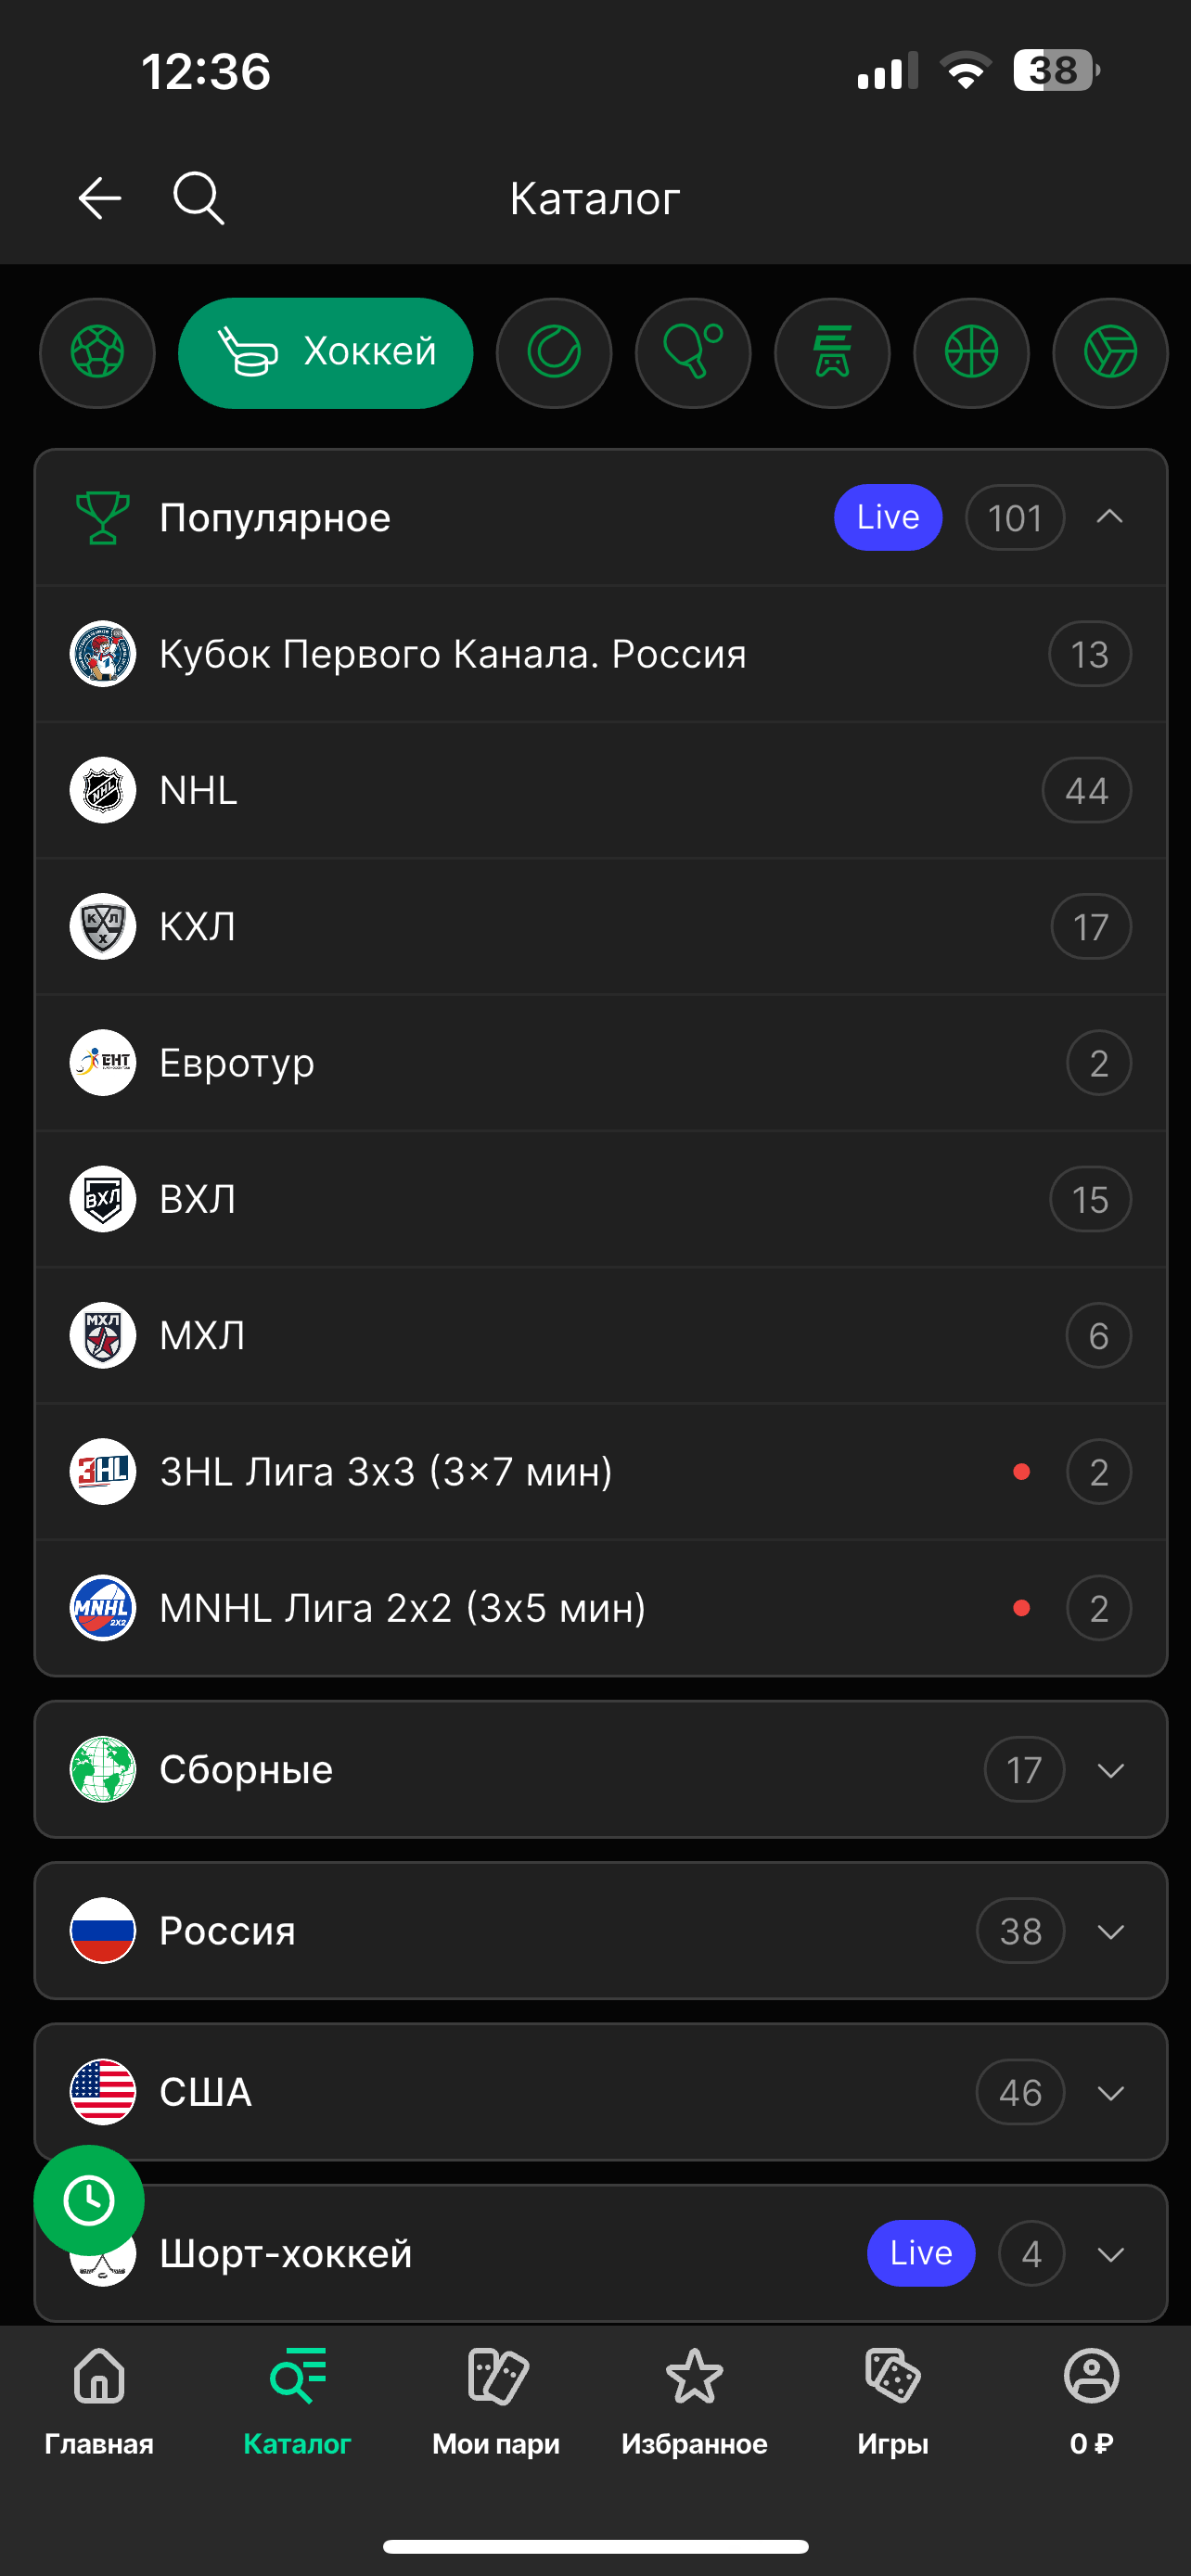Tap the green floating clock button
Screen dimensions: 1191x2576
point(89,2200)
